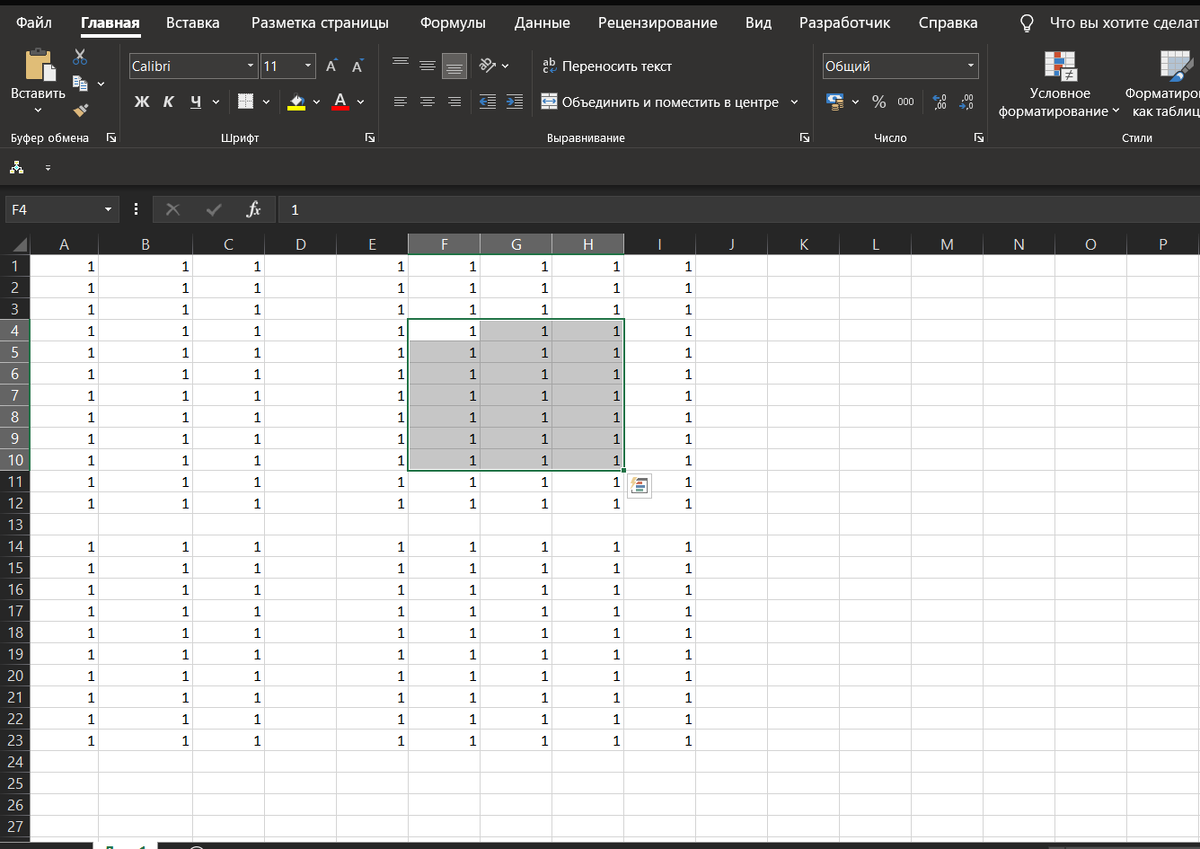Open Число group dialog launcher
This screenshot has width=1200, height=849.
[x=979, y=138]
